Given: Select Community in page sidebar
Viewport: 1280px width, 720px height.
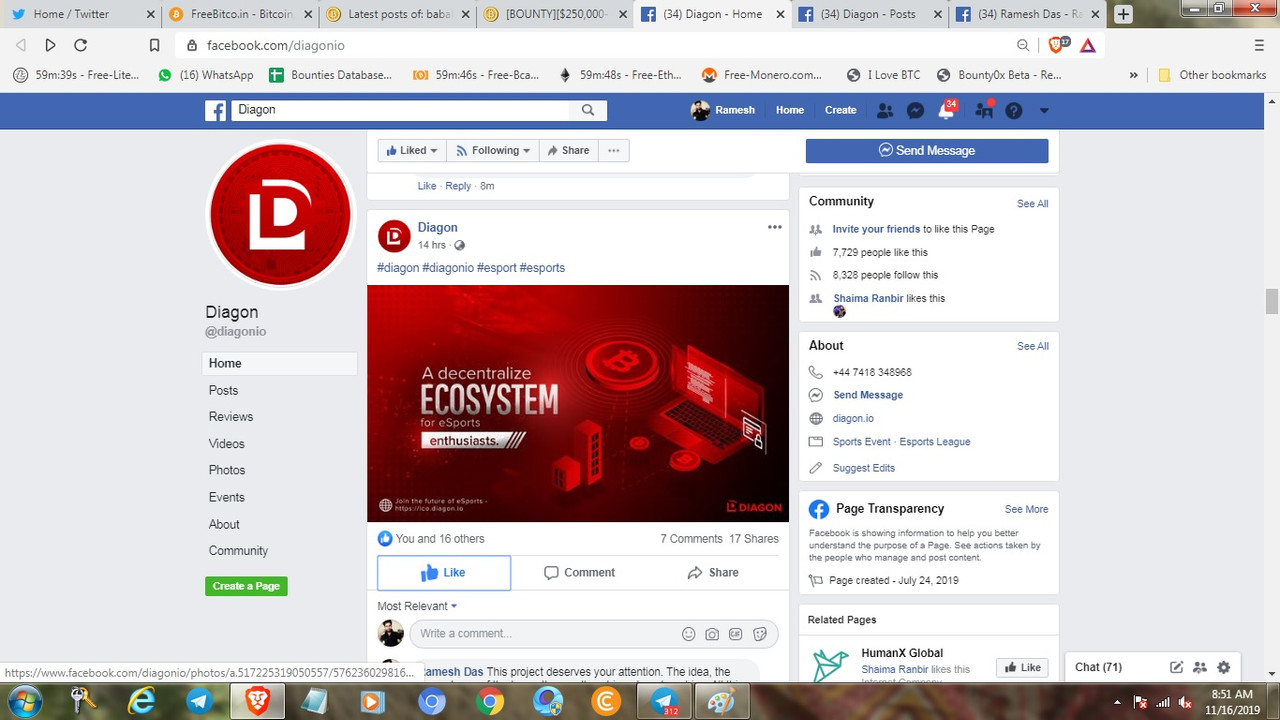Looking at the screenshot, I should point(238,551).
